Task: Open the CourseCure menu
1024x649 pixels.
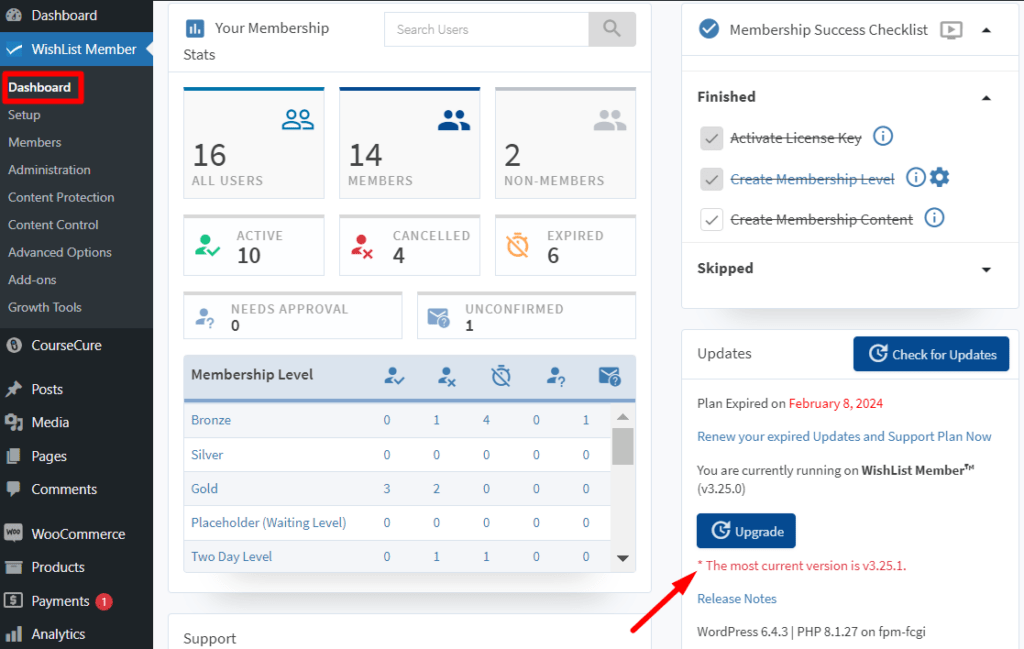Action: pos(66,345)
